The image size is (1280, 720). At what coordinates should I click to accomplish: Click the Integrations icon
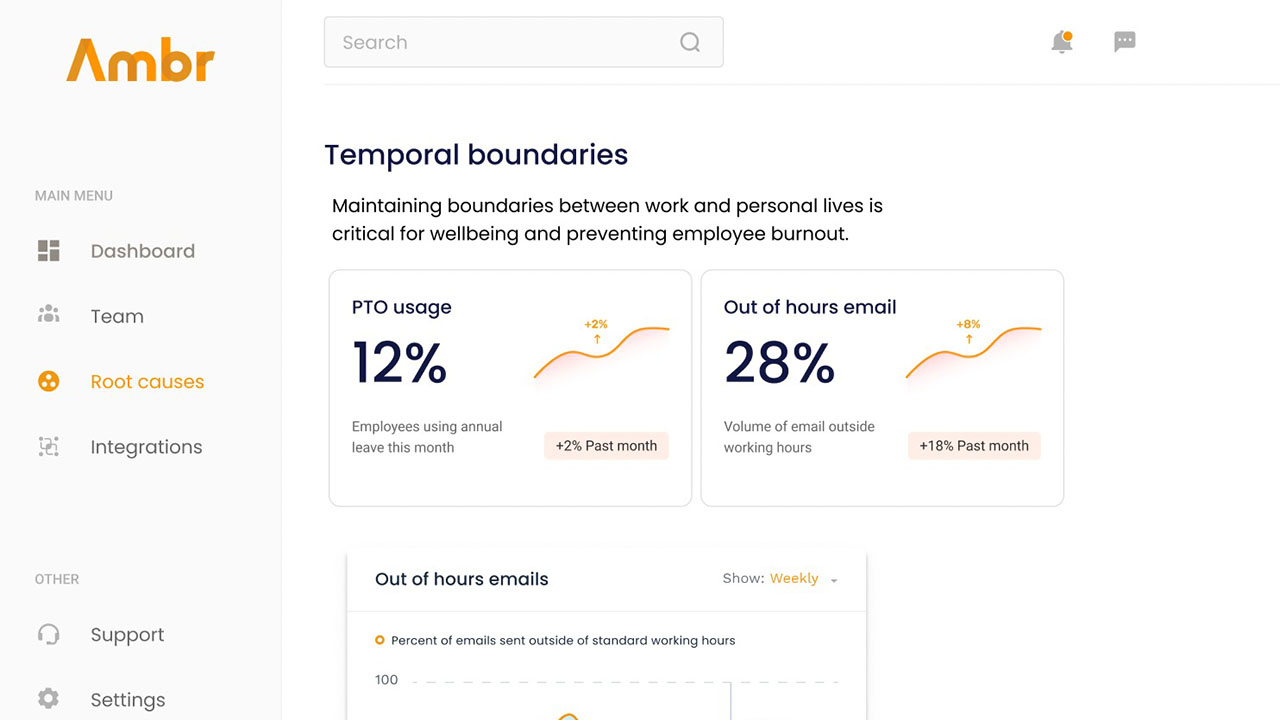point(48,447)
